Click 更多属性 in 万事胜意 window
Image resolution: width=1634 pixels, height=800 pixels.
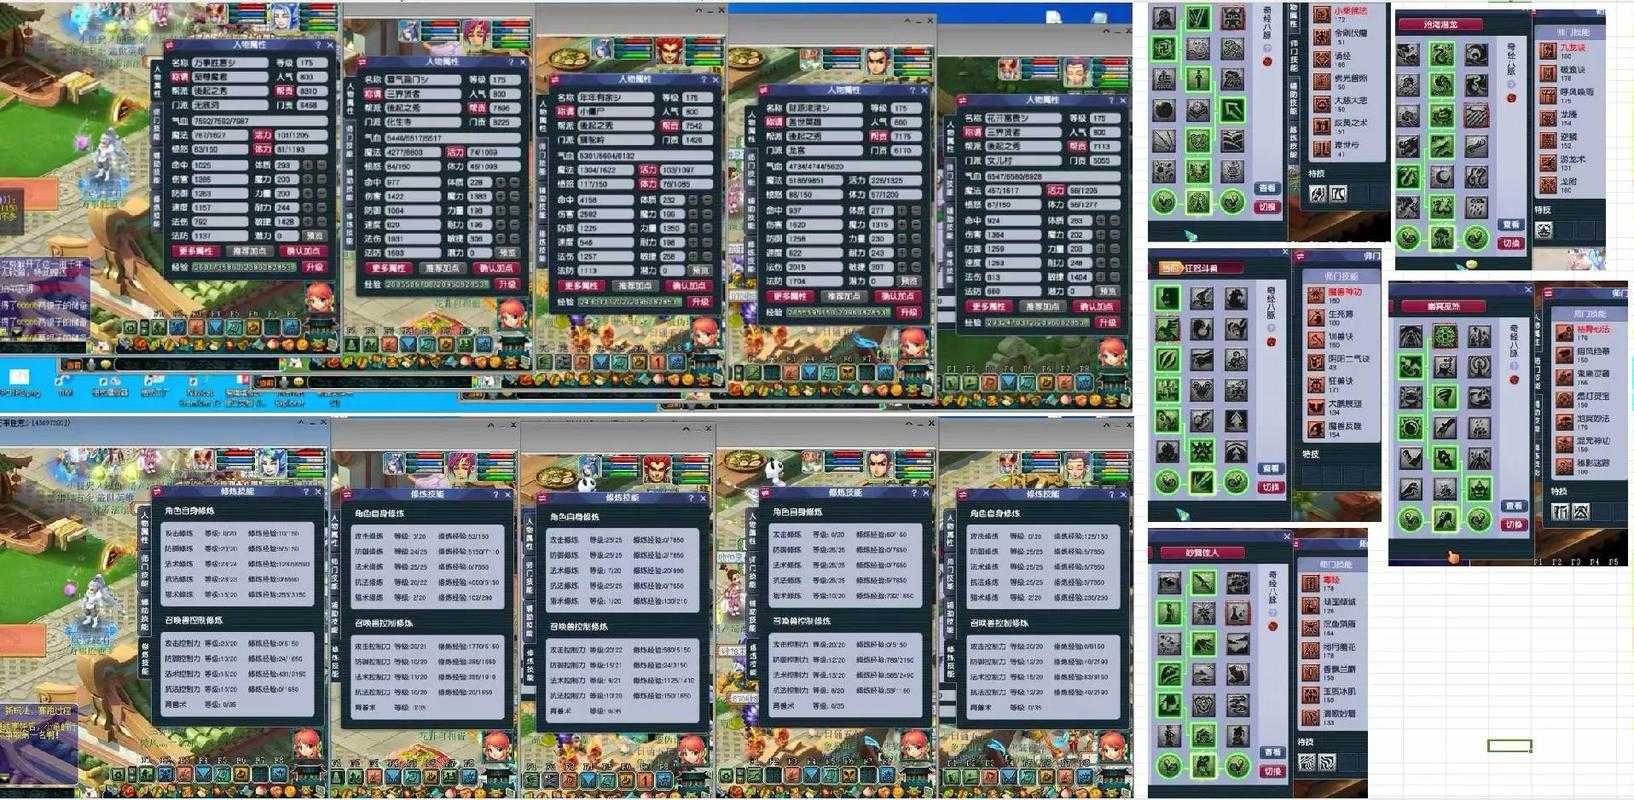(195, 251)
